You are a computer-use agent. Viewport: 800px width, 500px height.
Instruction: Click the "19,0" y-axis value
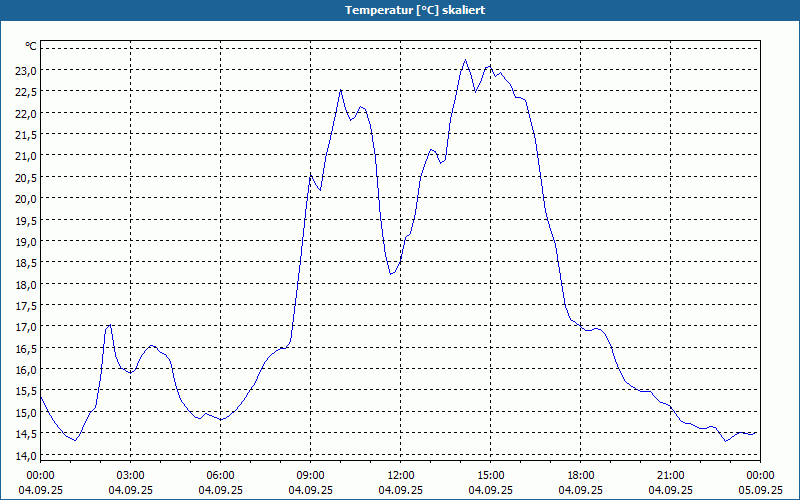coord(26,242)
